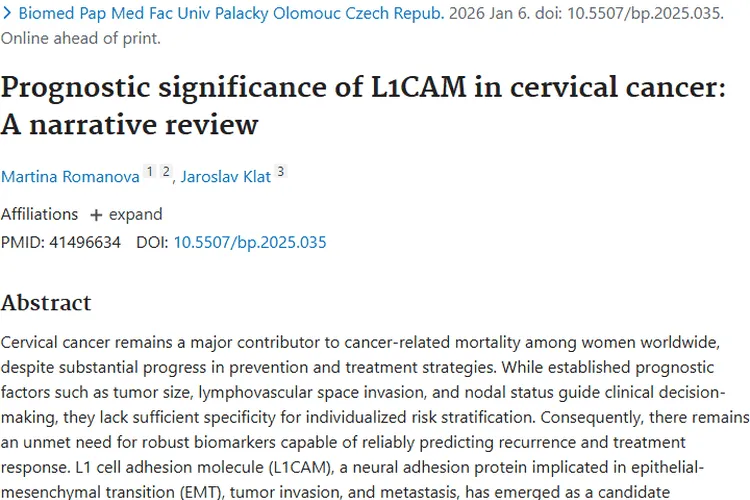Click the PMID number 41496634
This screenshot has height=500, width=750.
click(x=85, y=242)
